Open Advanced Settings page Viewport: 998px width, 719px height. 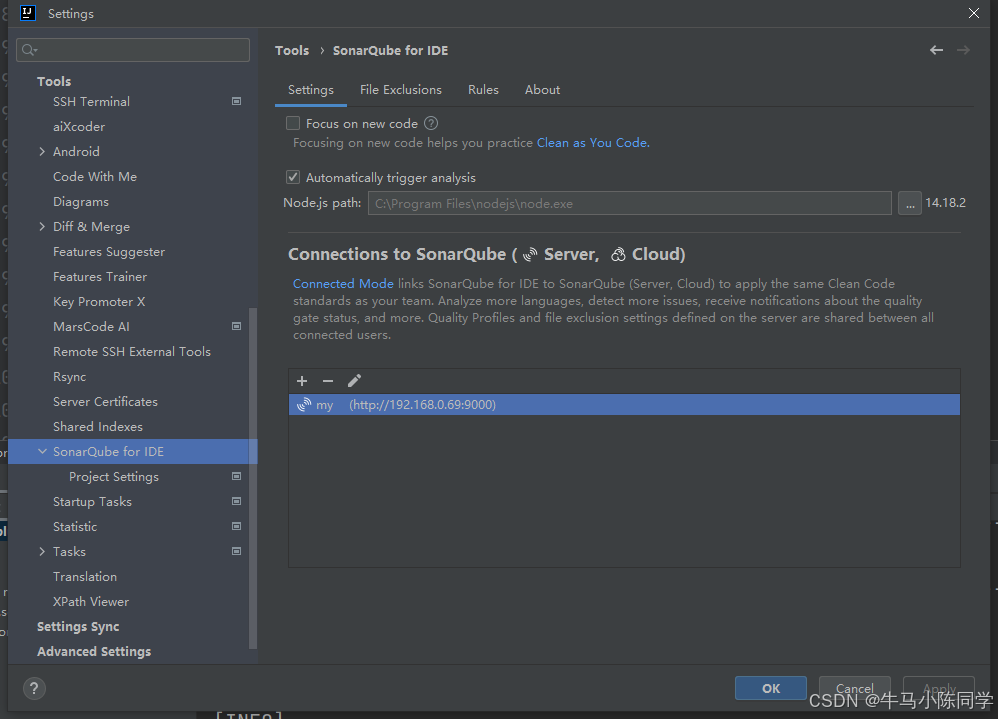(94, 652)
